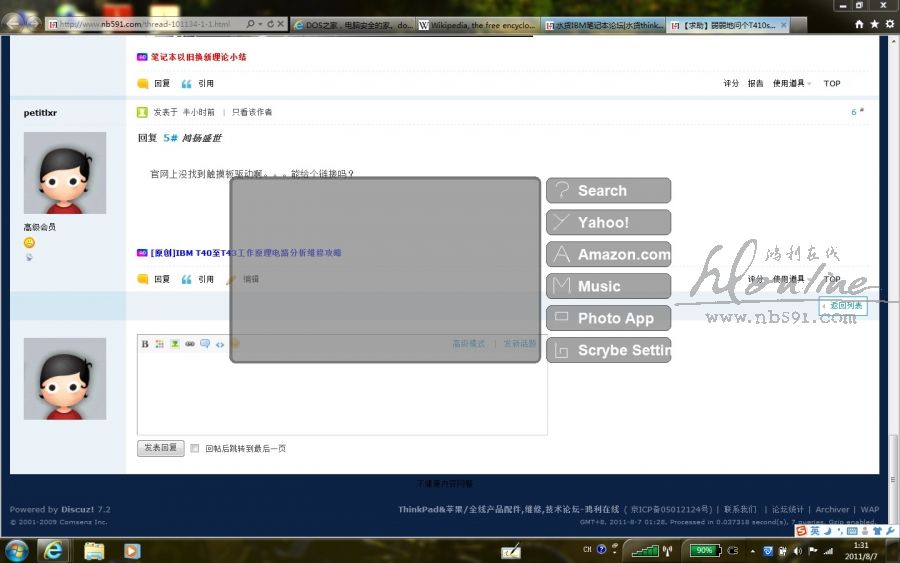Image resolution: width=900 pixels, height=563 pixels.
Task: Click the insert link icon in editor
Action: point(189,344)
